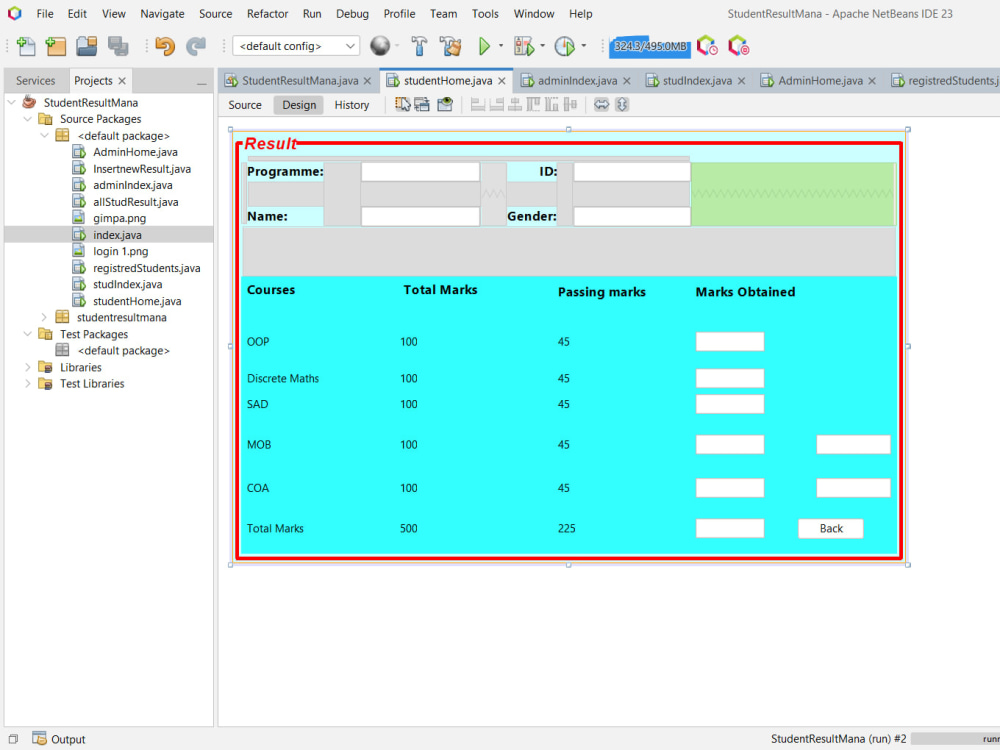Click the Open Project icon
This screenshot has width=1000, height=750.
[x=87, y=46]
